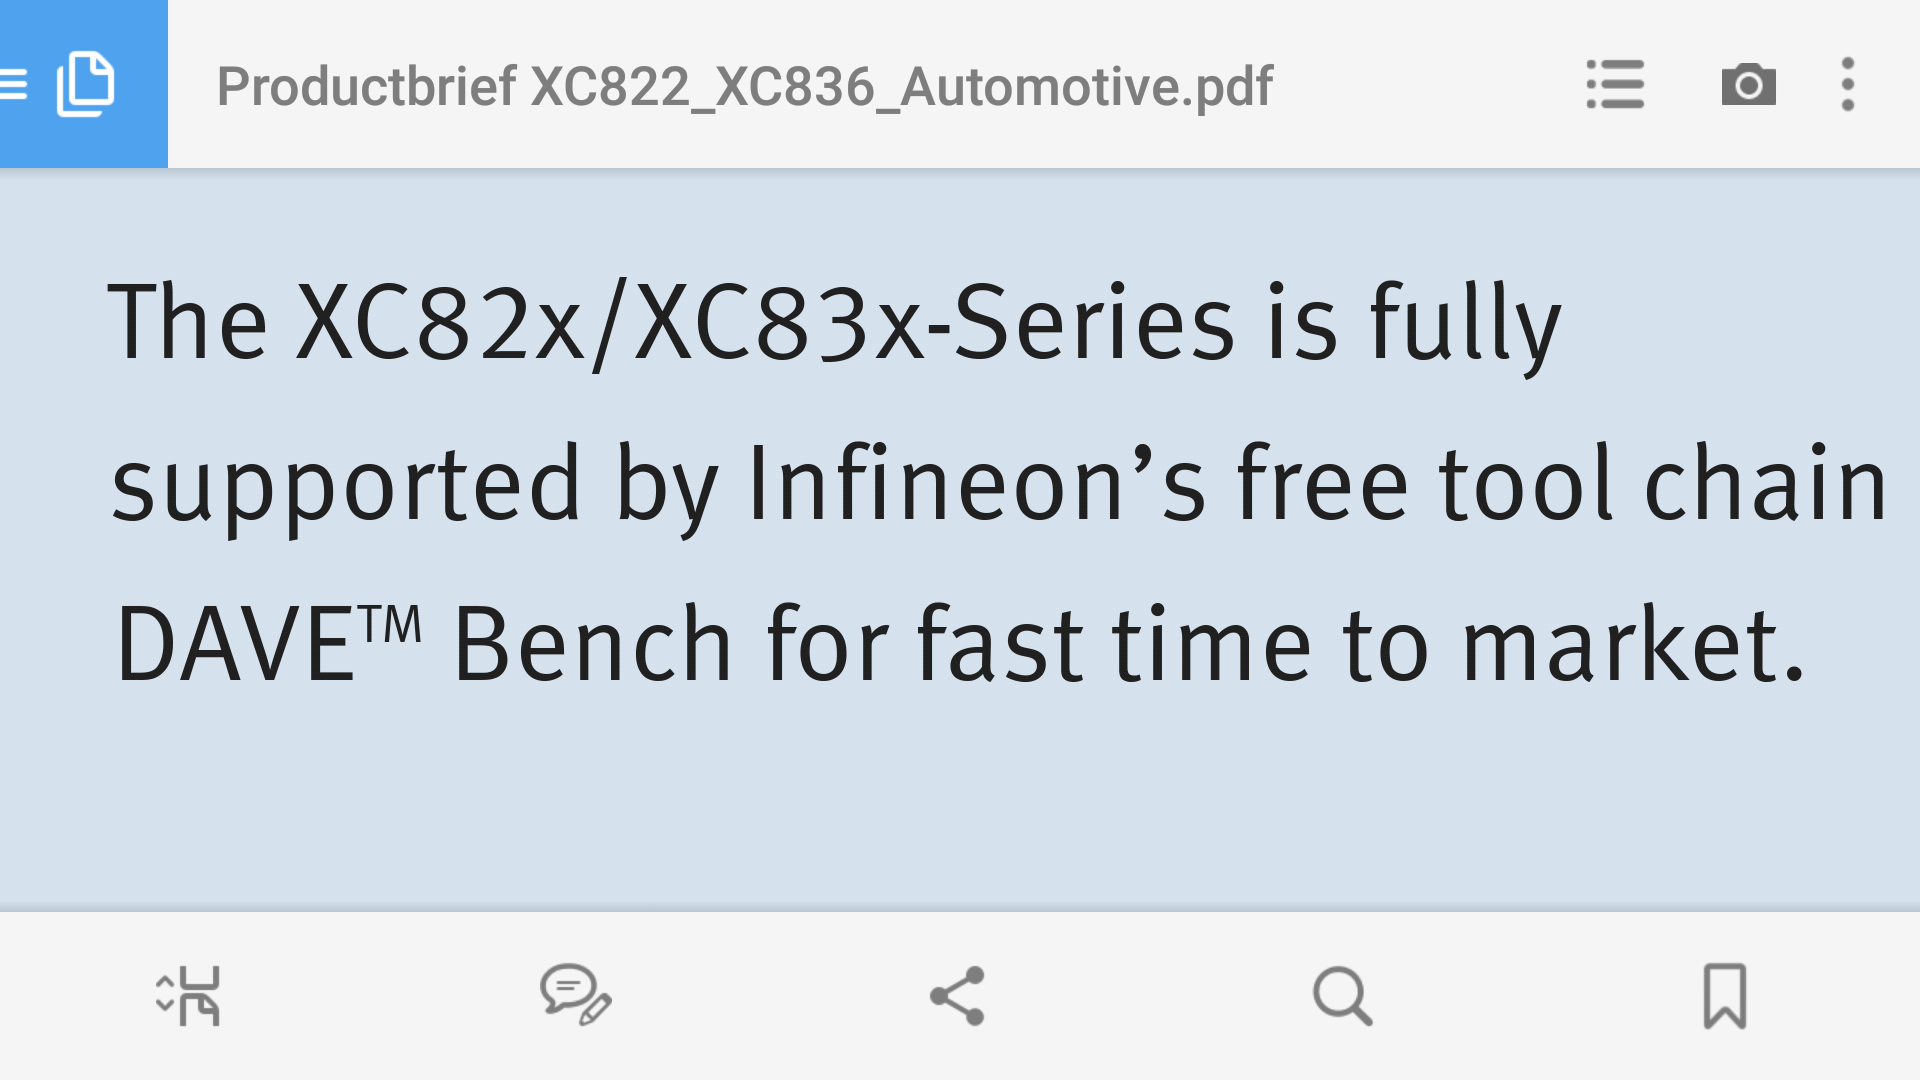Click the Productbrief XC822_XC836_Automotive.pdf title

tap(745, 86)
